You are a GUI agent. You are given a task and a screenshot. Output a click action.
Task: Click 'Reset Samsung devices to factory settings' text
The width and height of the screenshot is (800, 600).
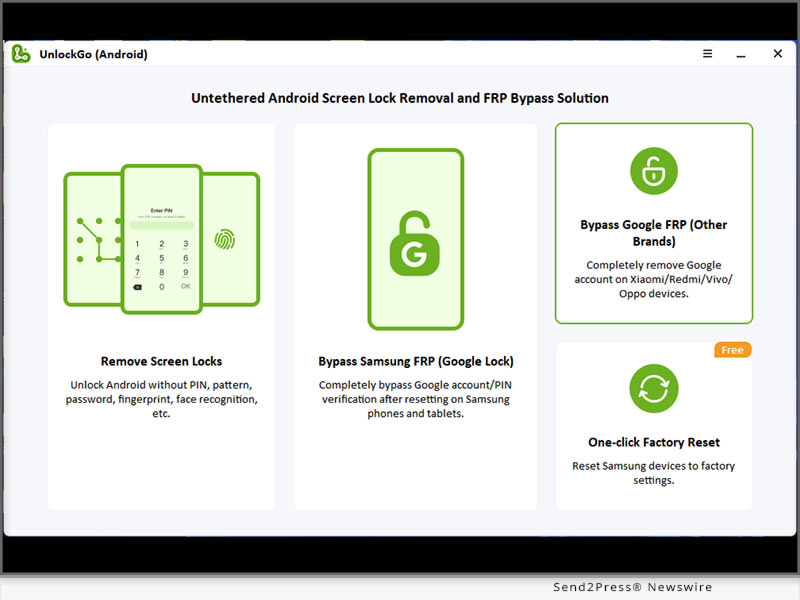click(654, 473)
